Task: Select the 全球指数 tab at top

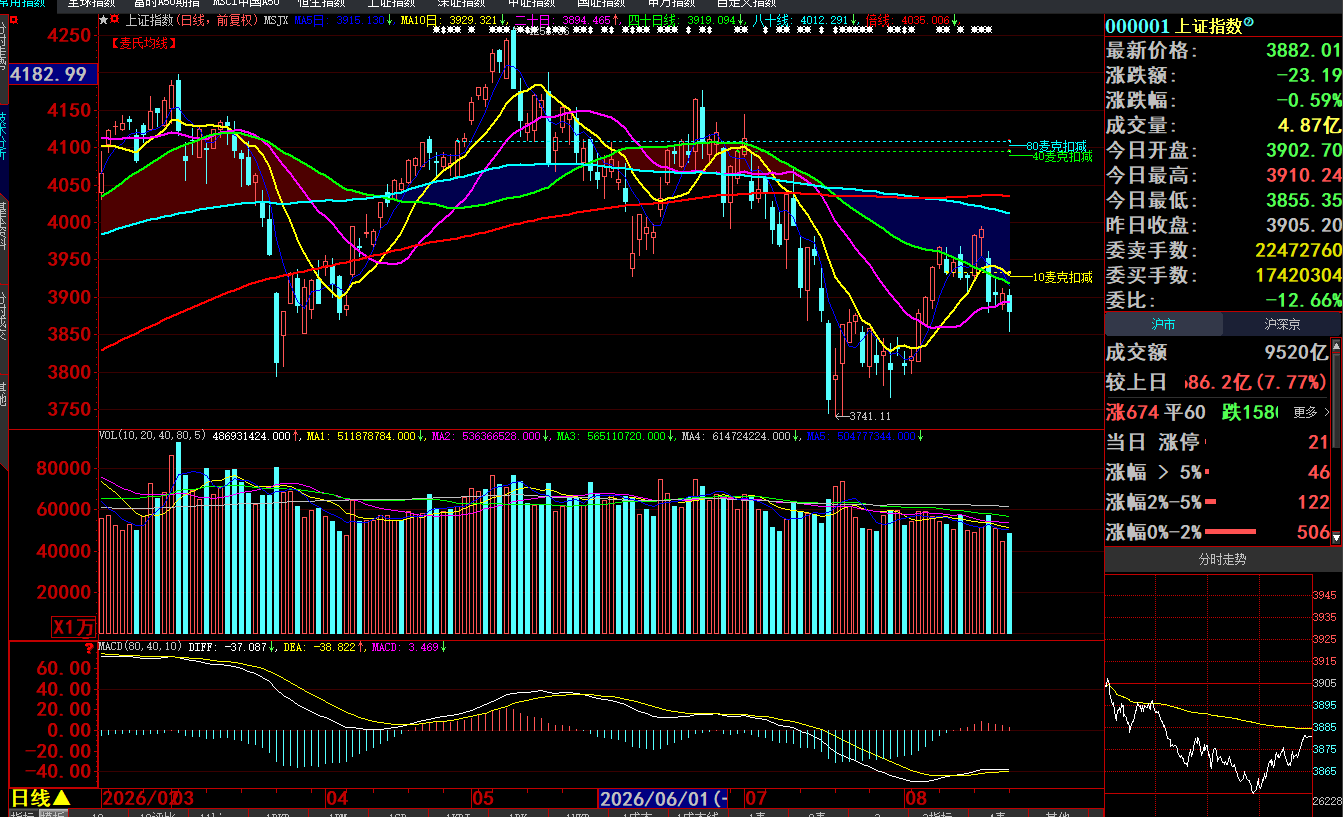Action: click(x=92, y=4)
